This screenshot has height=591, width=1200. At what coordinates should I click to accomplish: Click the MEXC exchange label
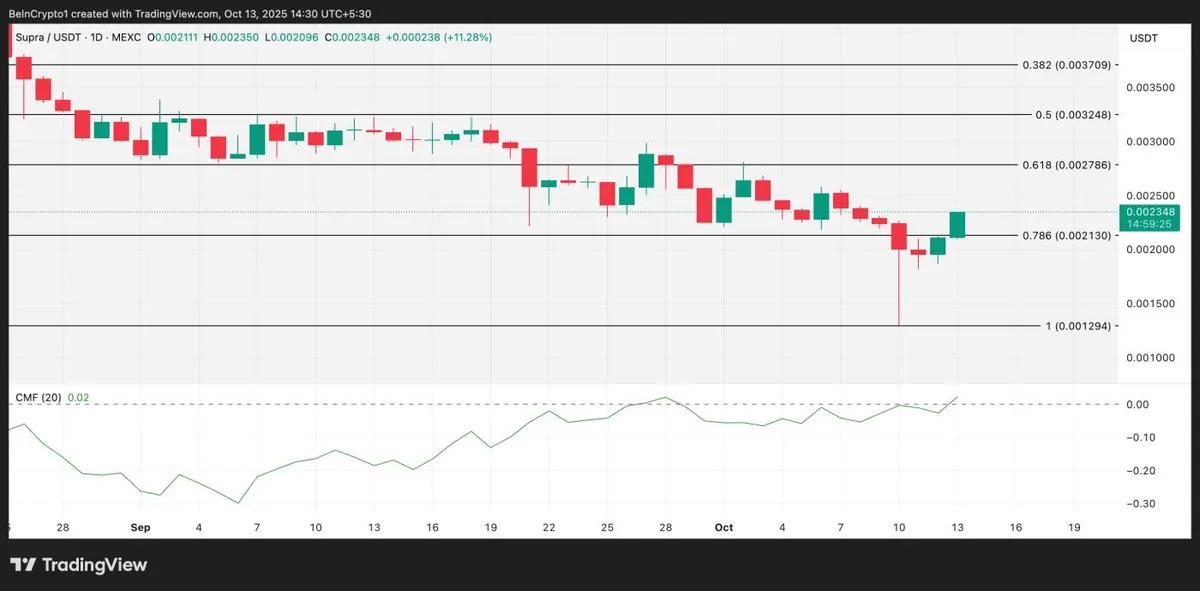coord(124,37)
